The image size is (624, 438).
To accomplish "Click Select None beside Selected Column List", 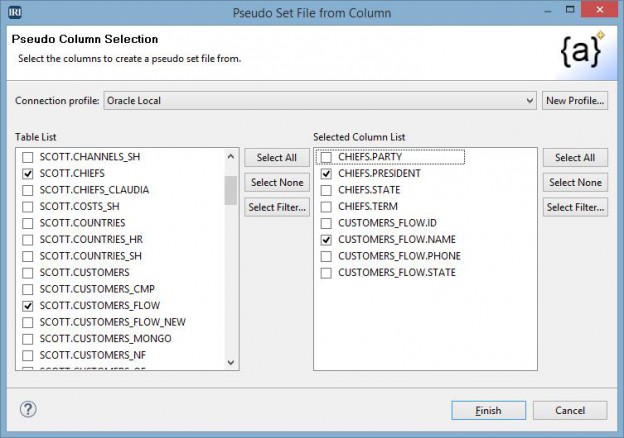I will click(x=575, y=182).
